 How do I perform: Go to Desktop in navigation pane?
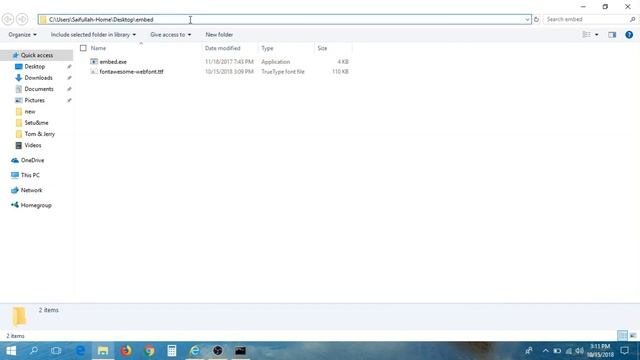pyautogui.click(x=35, y=67)
